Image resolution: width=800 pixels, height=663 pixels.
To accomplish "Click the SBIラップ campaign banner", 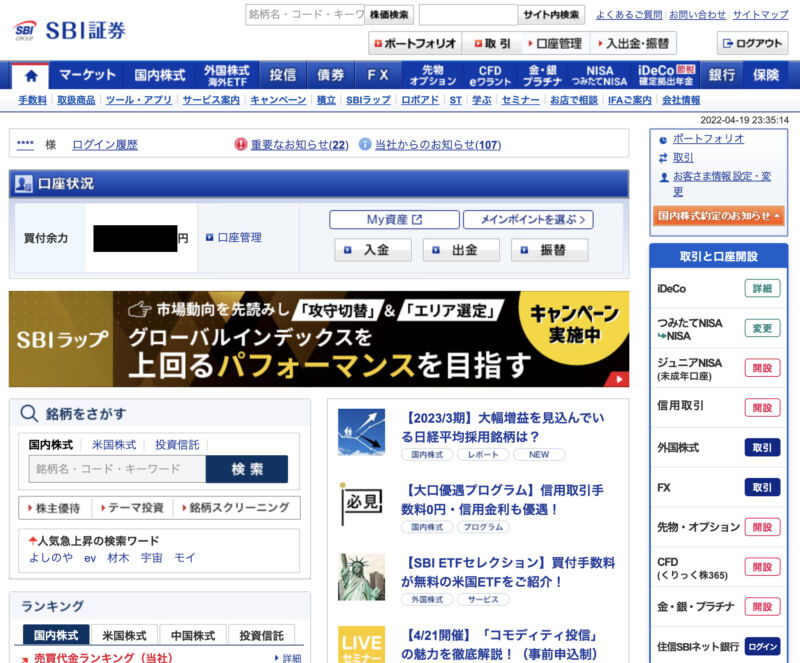I will coord(319,339).
